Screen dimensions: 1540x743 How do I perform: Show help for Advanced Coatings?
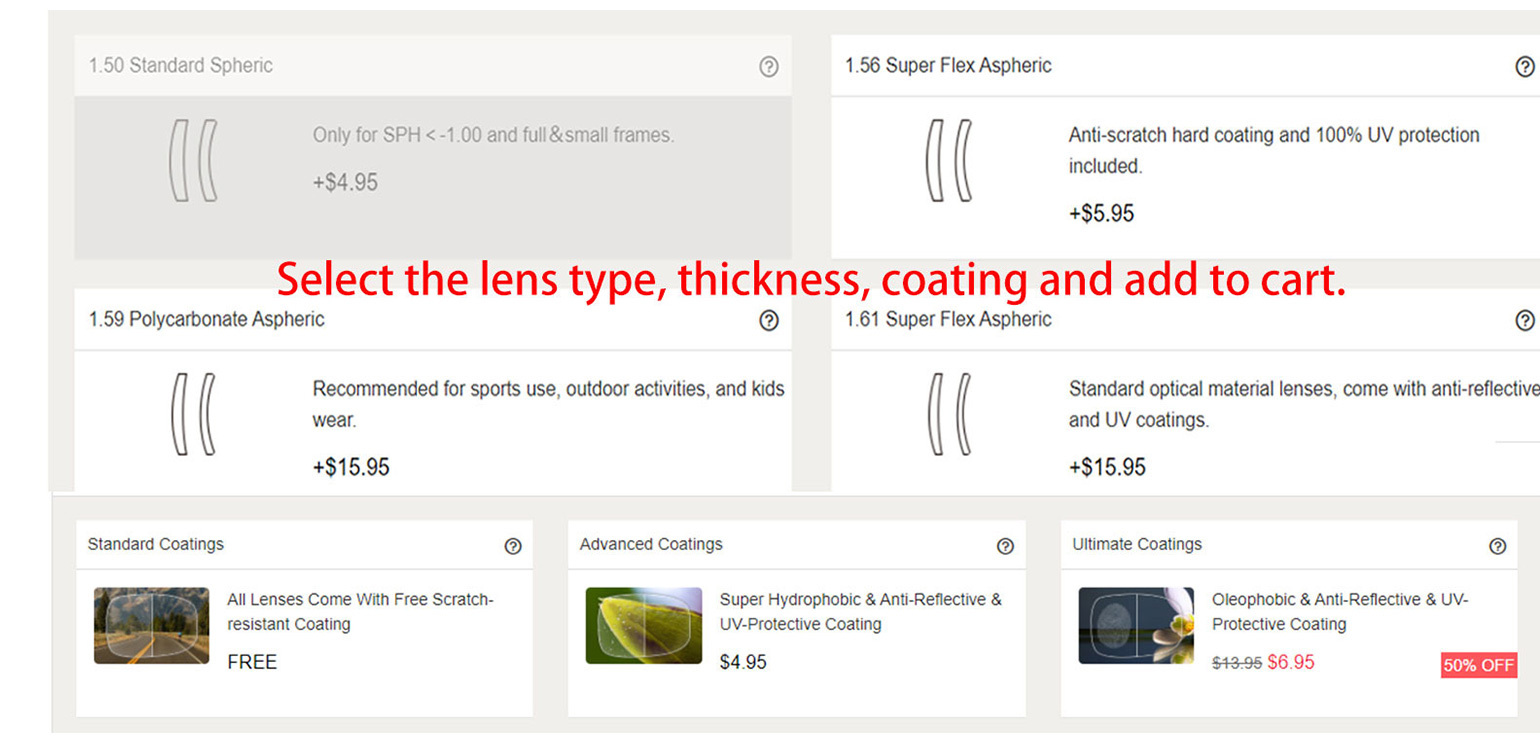1005,546
